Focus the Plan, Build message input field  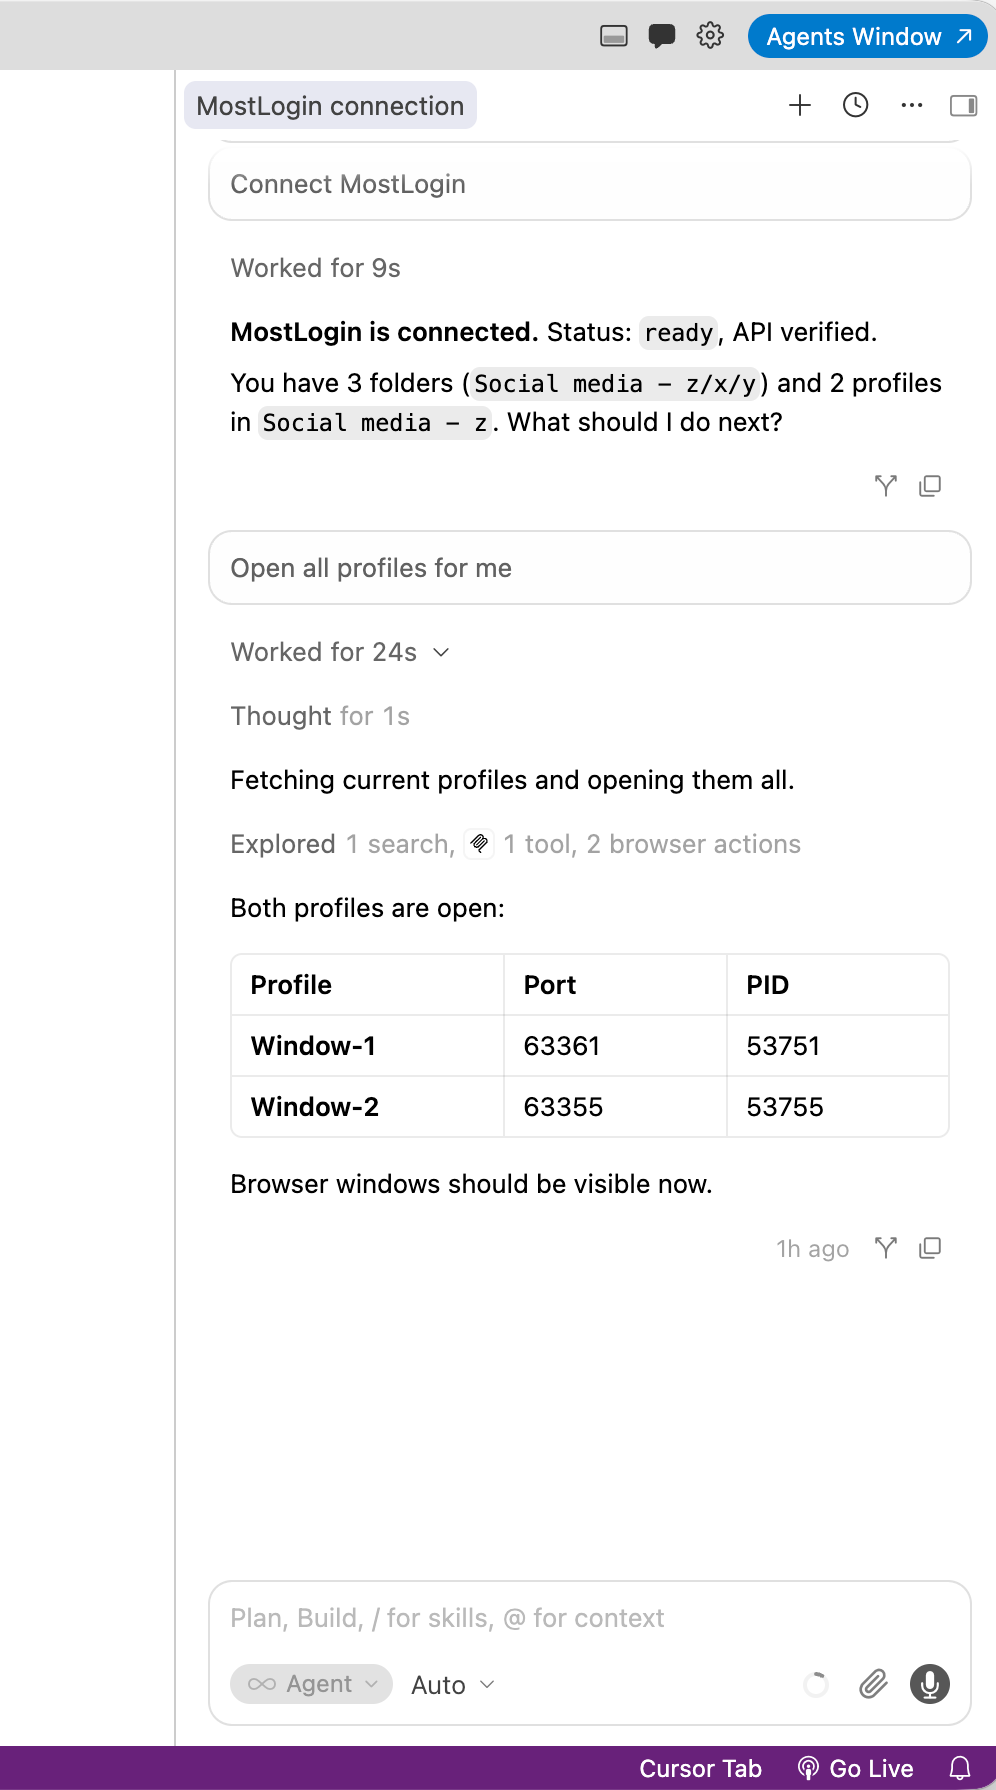click(x=590, y=1618)
